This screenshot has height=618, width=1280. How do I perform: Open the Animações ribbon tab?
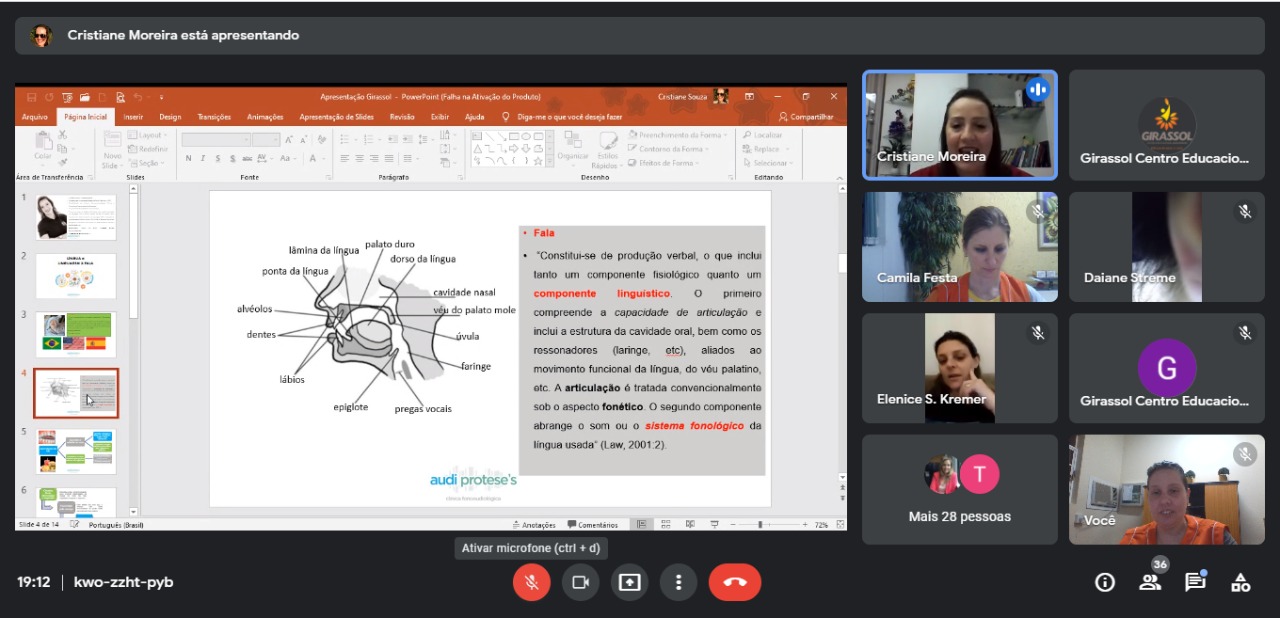[265, 117]
